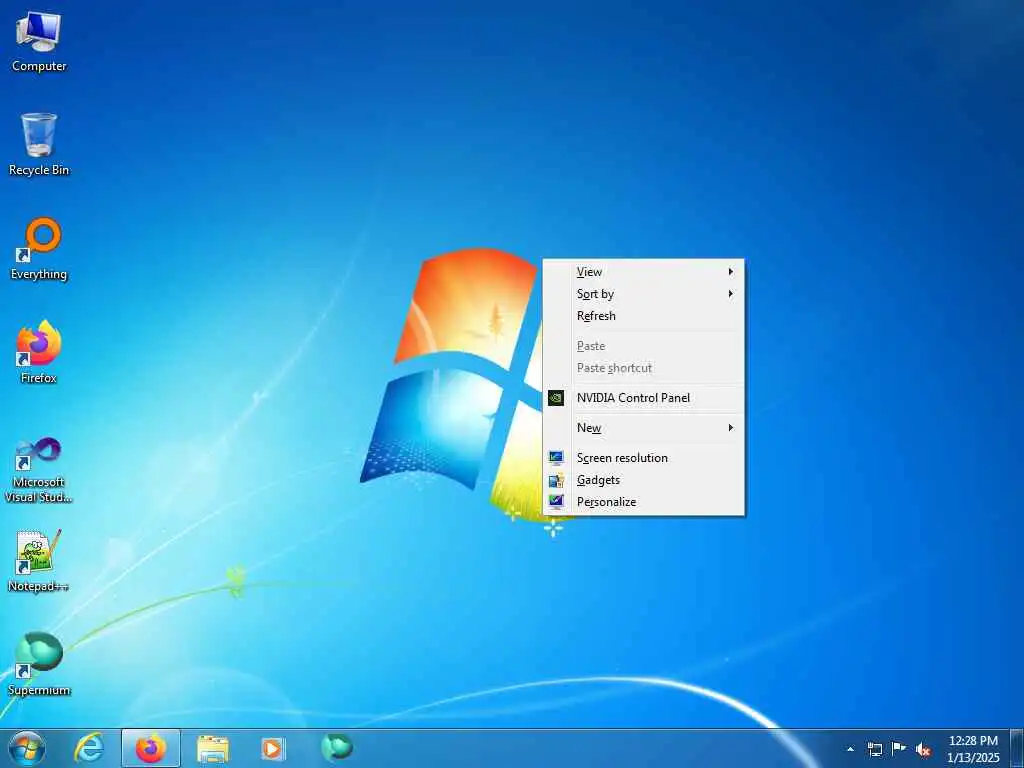Click the Personalize menu item icon
The image size is (1024, 768).
coord(556,502)
